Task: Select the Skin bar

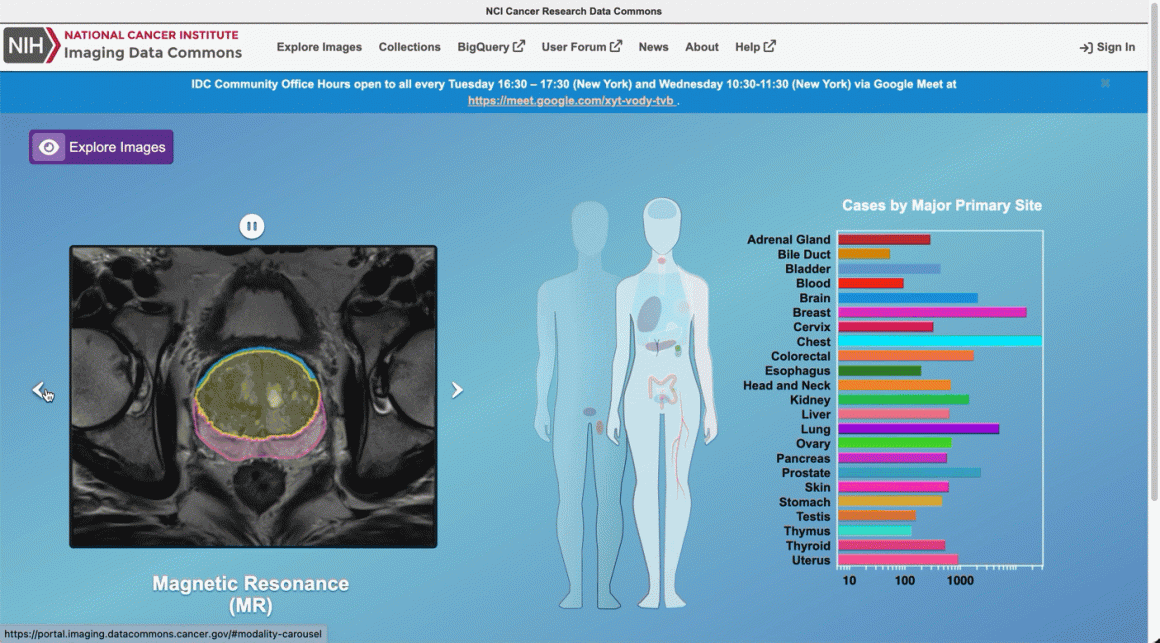Action: [x=893, y=488]
